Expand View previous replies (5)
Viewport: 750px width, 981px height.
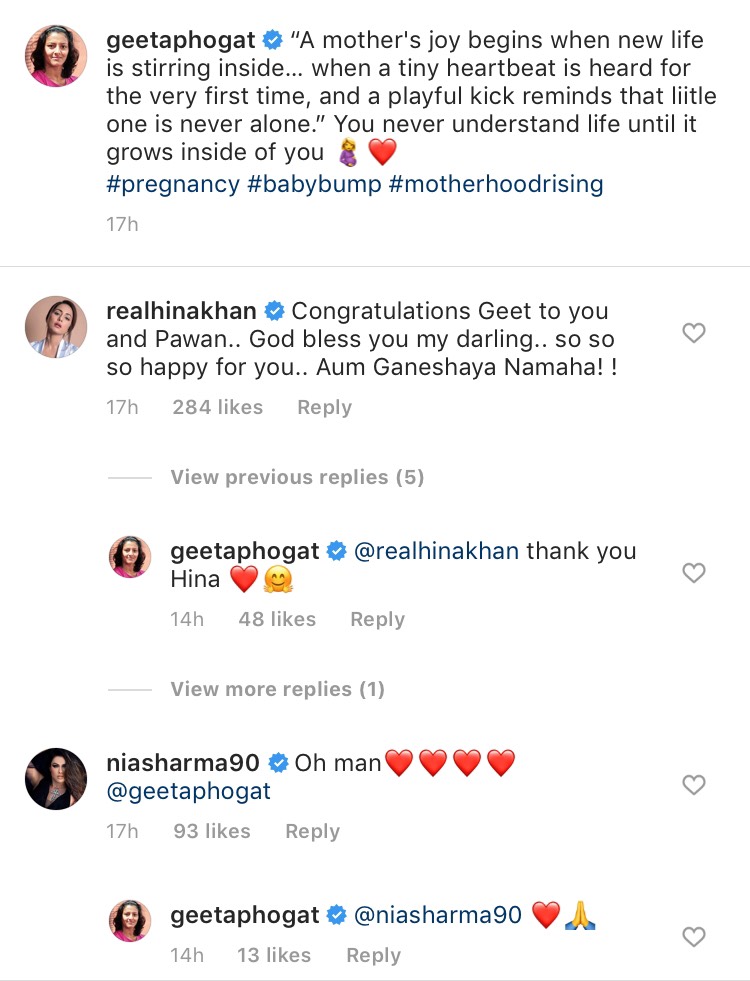tap(297, 477)
